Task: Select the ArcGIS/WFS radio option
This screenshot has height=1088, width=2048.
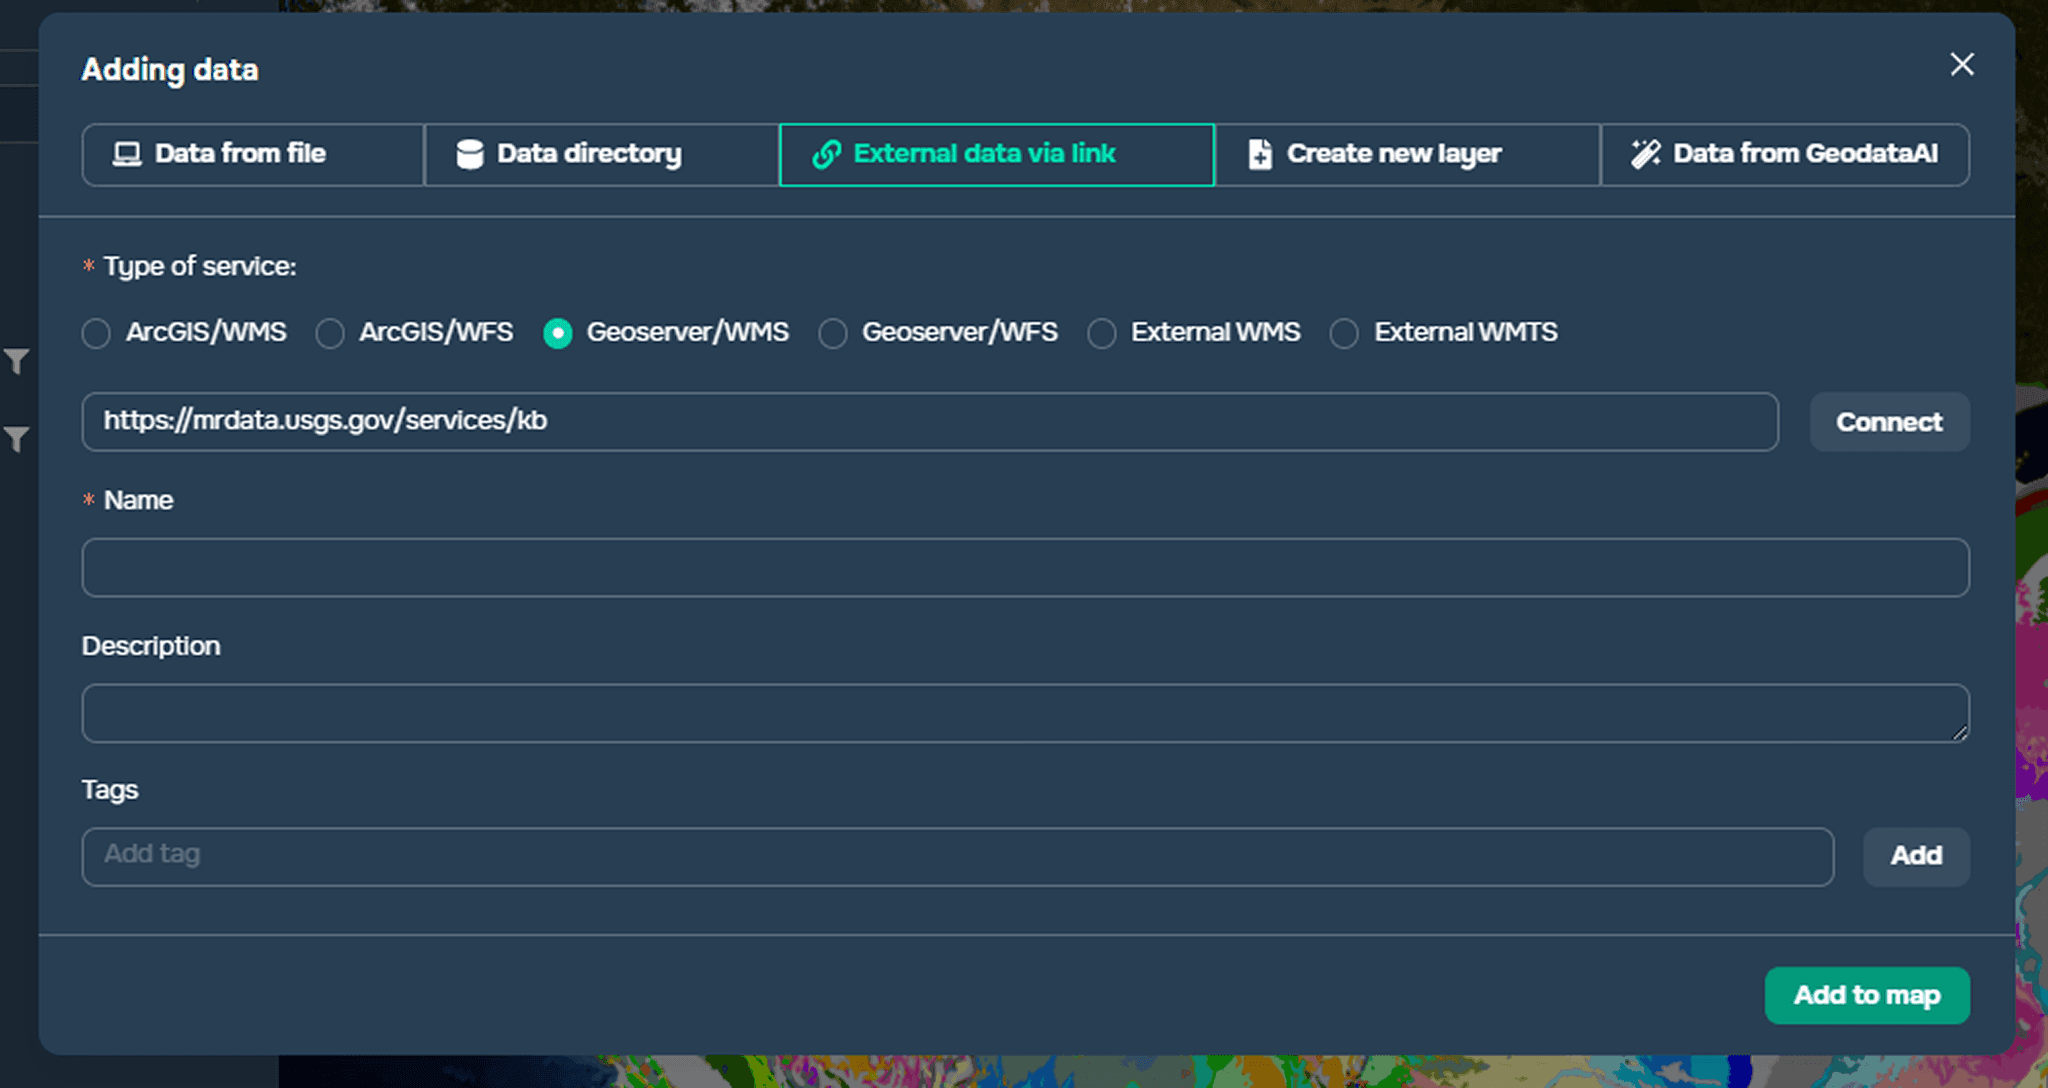Action: 330,333
